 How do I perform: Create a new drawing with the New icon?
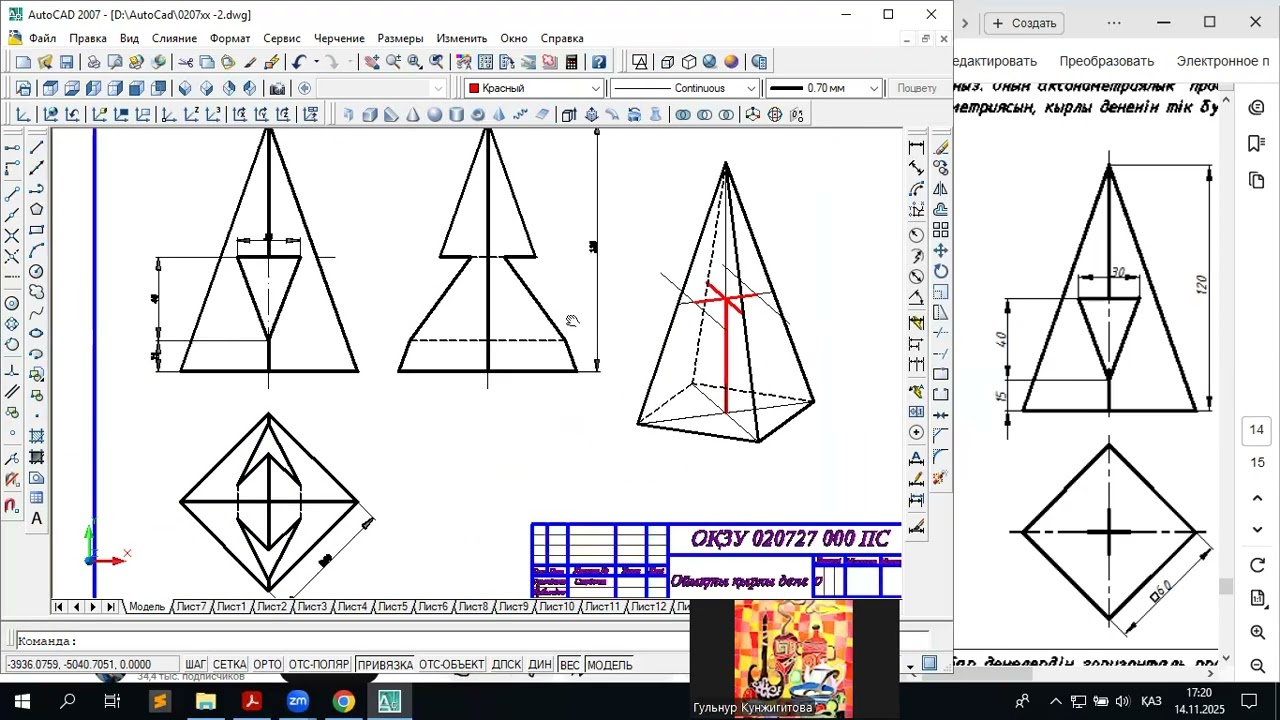tap(23, 62)
